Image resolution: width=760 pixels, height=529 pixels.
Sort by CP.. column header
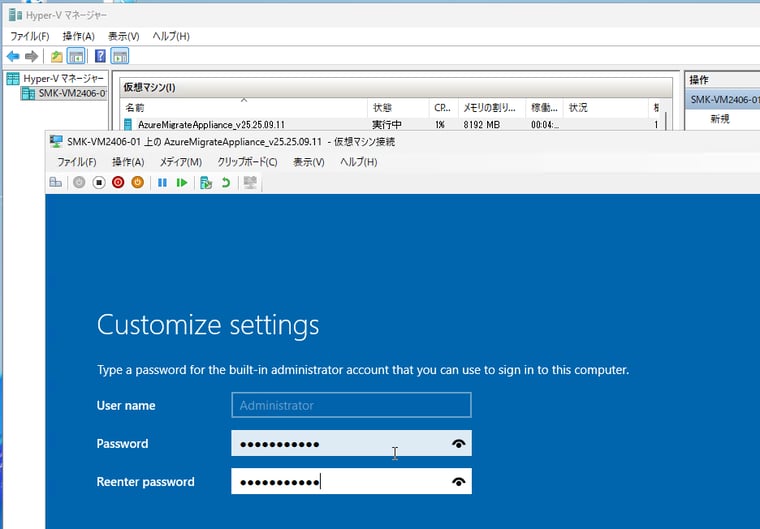(x=443, y=108)
